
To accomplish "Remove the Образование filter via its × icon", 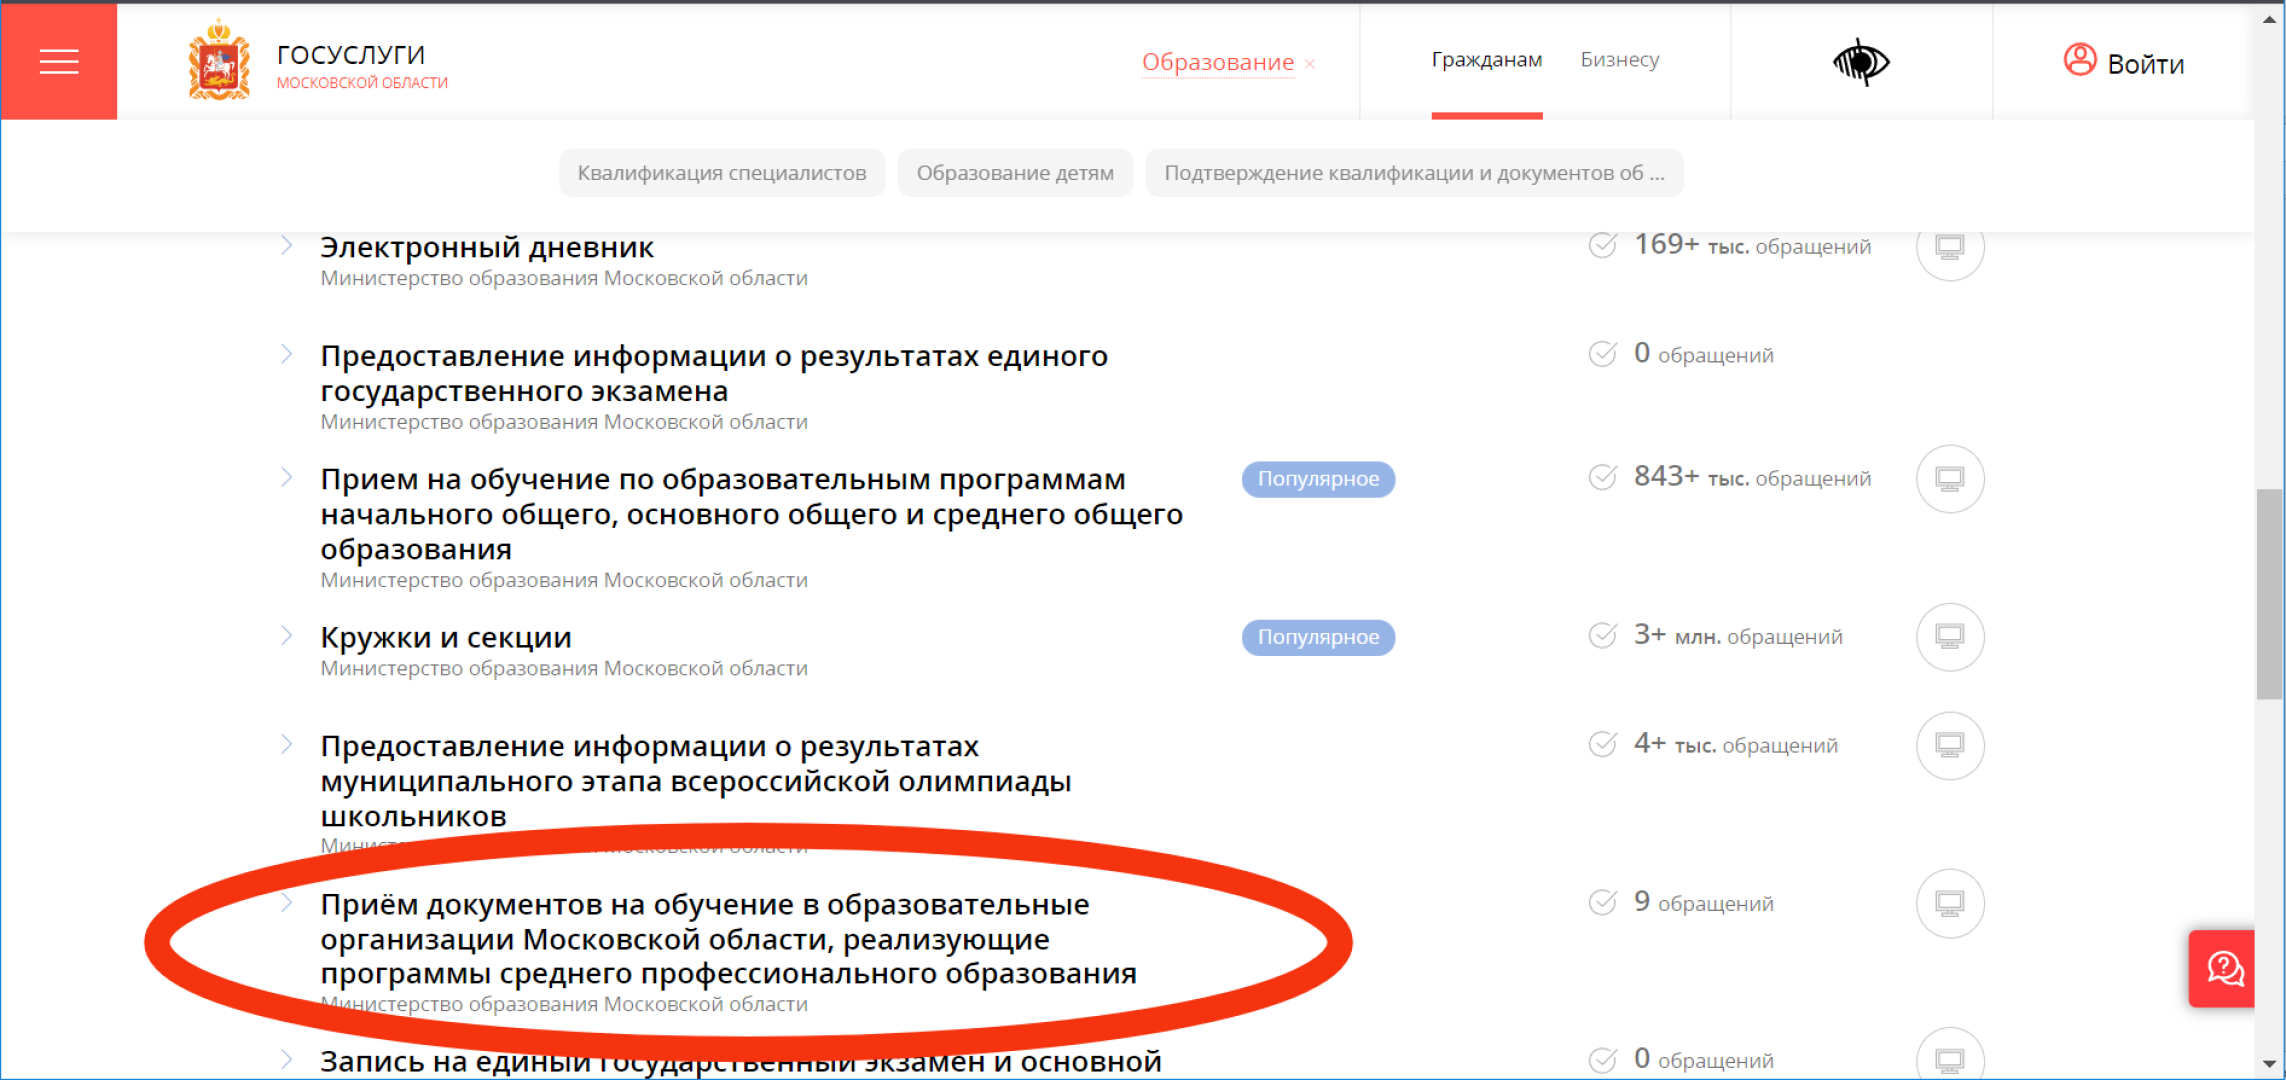I will [x=1308, y=63].
